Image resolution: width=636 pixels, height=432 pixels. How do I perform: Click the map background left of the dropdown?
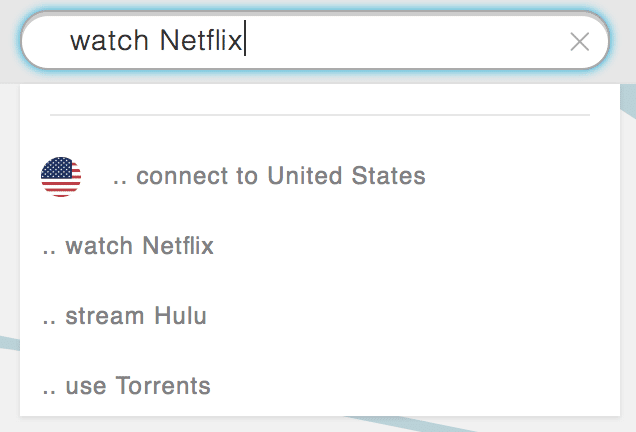[x=10, y=243]
